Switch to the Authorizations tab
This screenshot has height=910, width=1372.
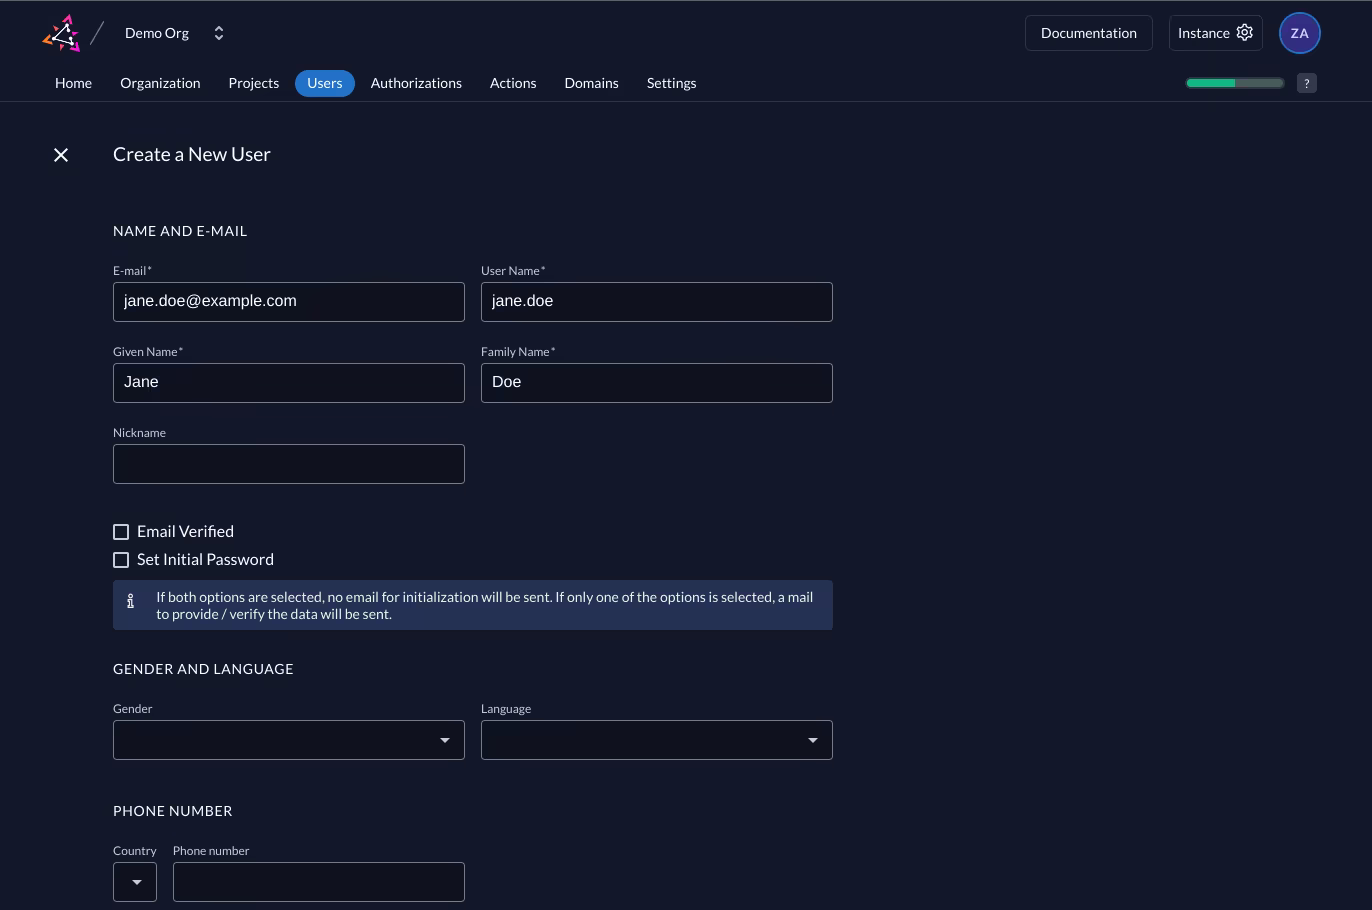tap(416, 83)
